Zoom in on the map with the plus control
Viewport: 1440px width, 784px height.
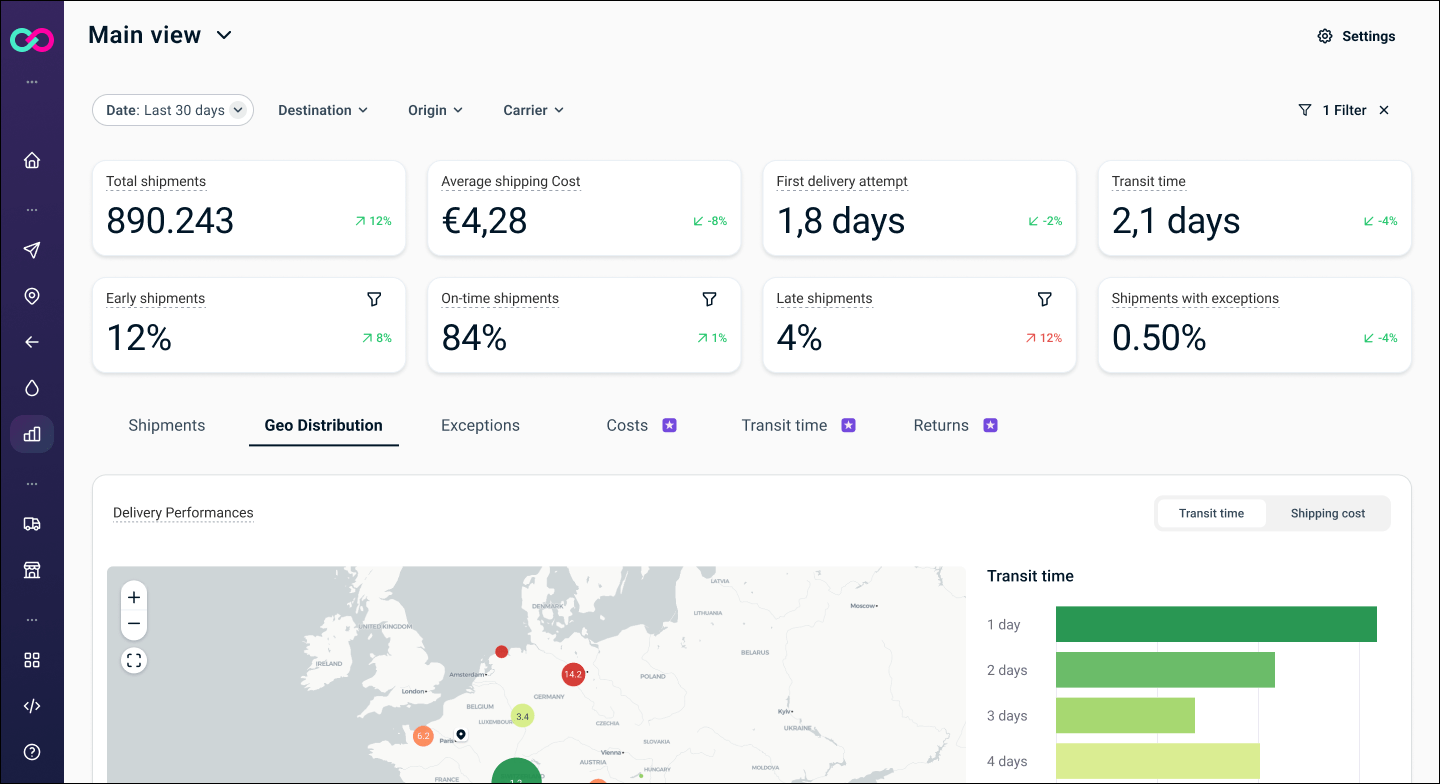tap(134, 597)
